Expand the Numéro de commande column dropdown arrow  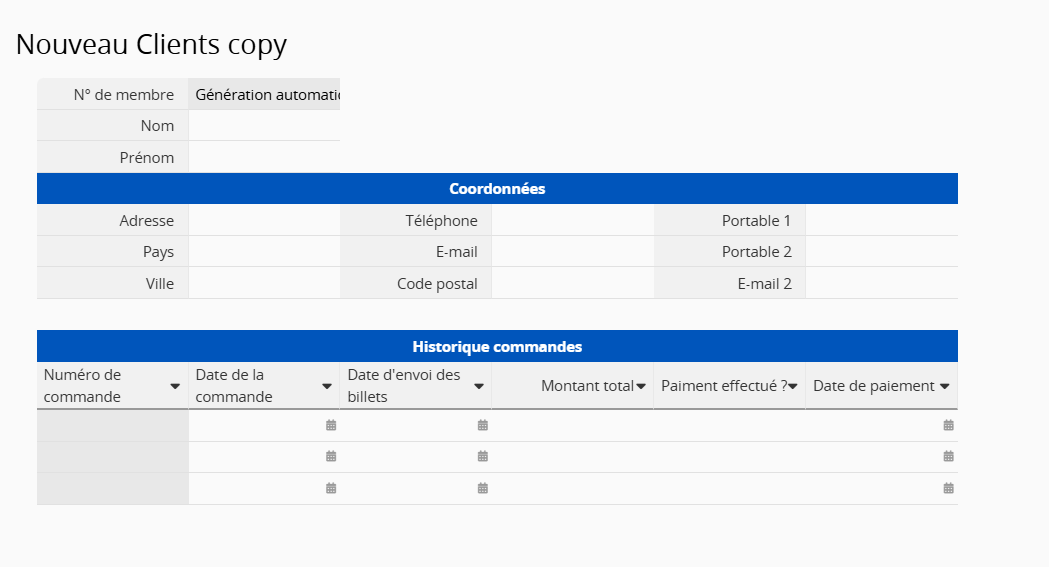pos(175,386)
